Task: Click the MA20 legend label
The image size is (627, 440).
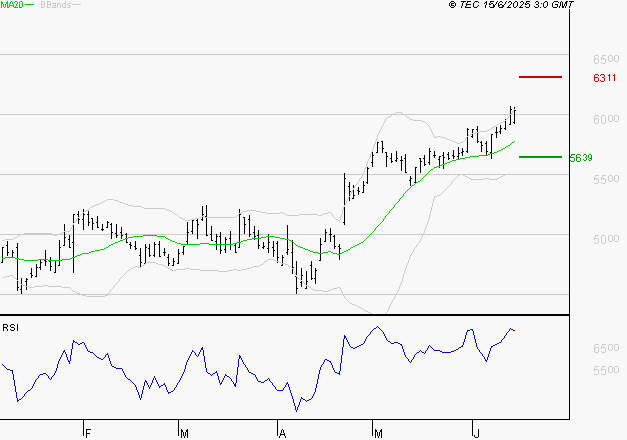Action: click(11, 6)
